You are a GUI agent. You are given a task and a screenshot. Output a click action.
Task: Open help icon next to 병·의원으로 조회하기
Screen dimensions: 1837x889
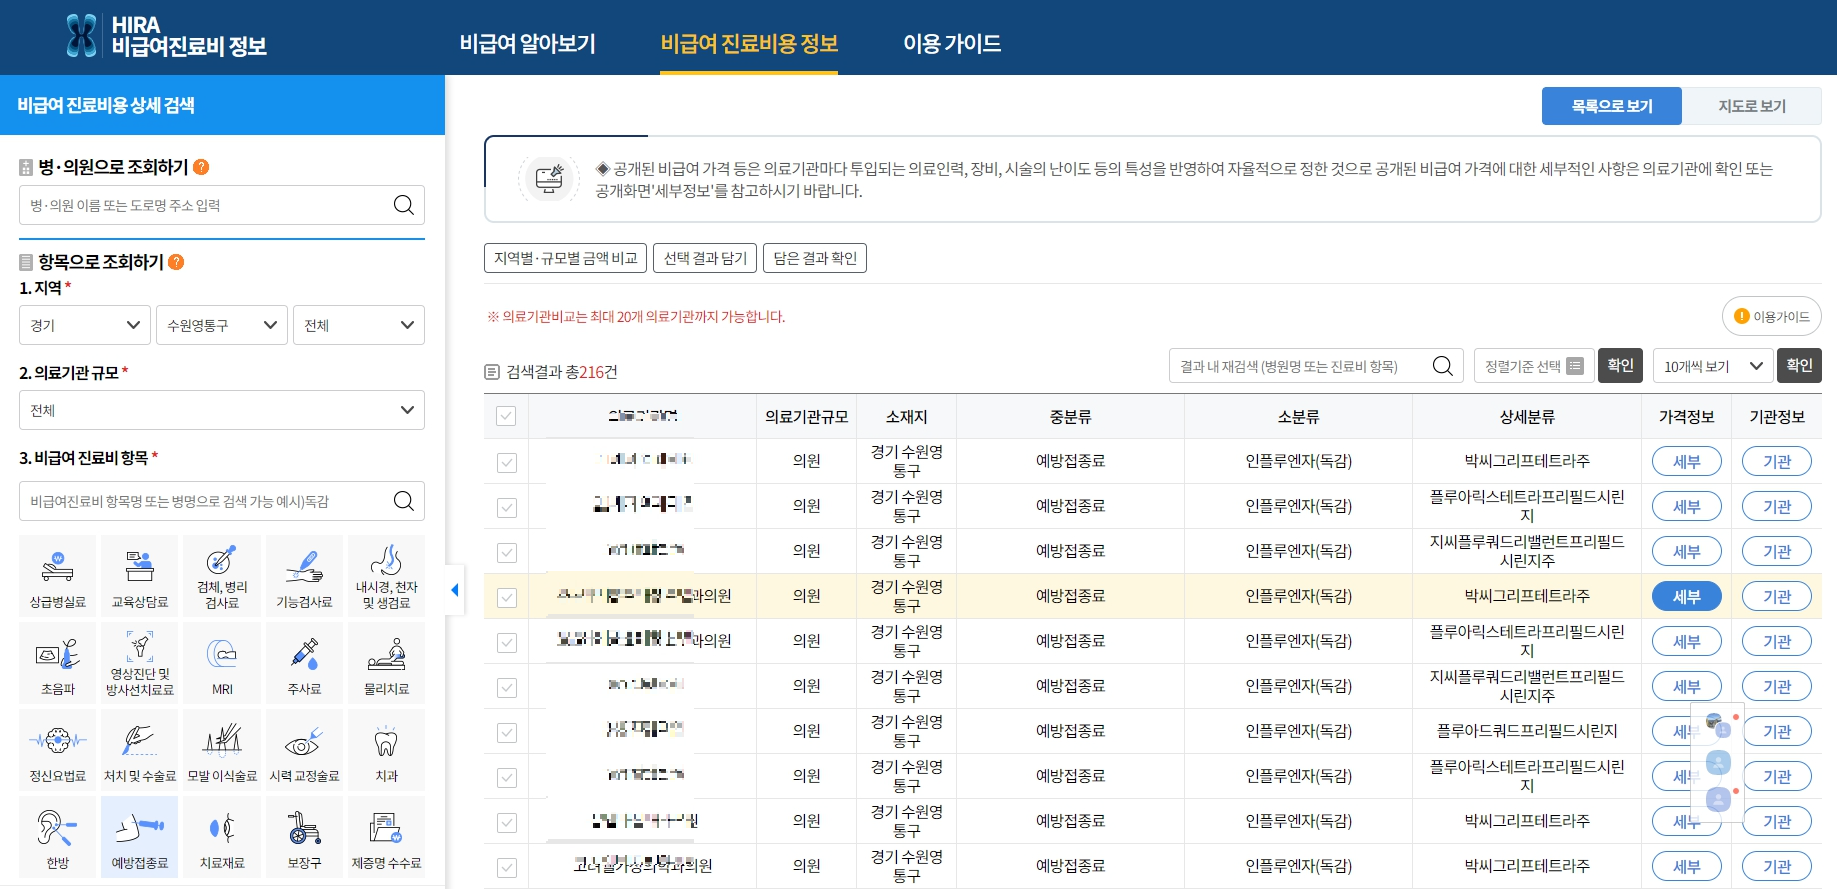[201, 167]
